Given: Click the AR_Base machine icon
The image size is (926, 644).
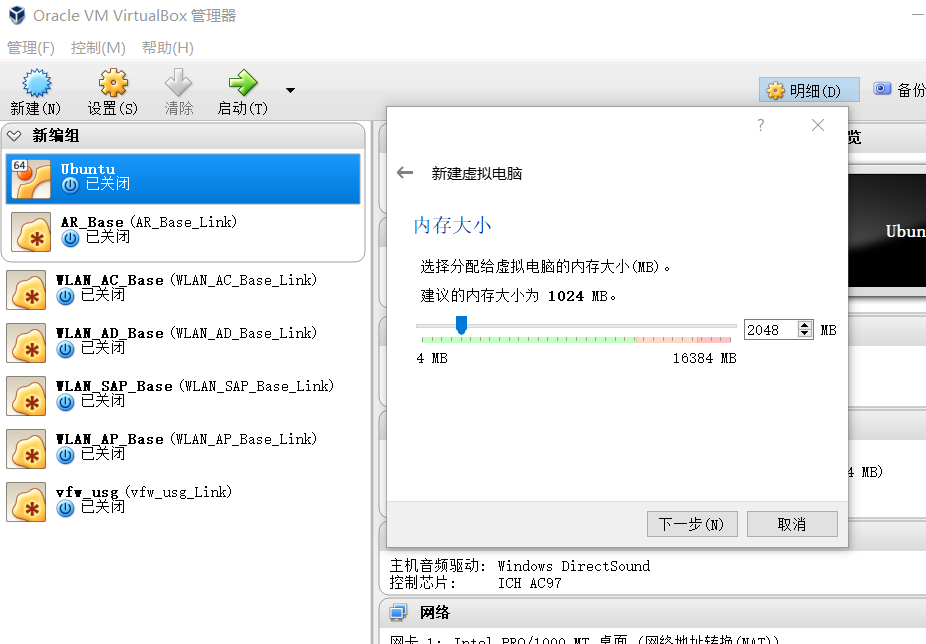Looking at the screenshot, I should pos(31,232).
